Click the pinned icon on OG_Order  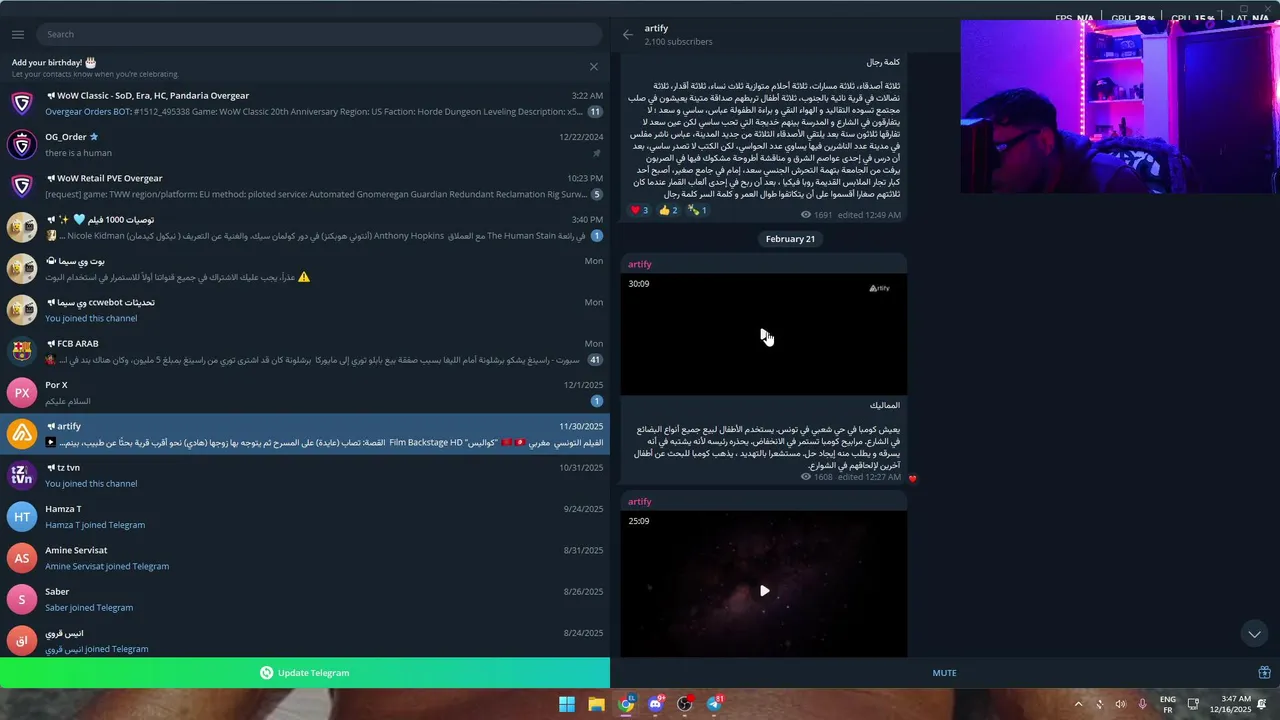tap(597, 153)
